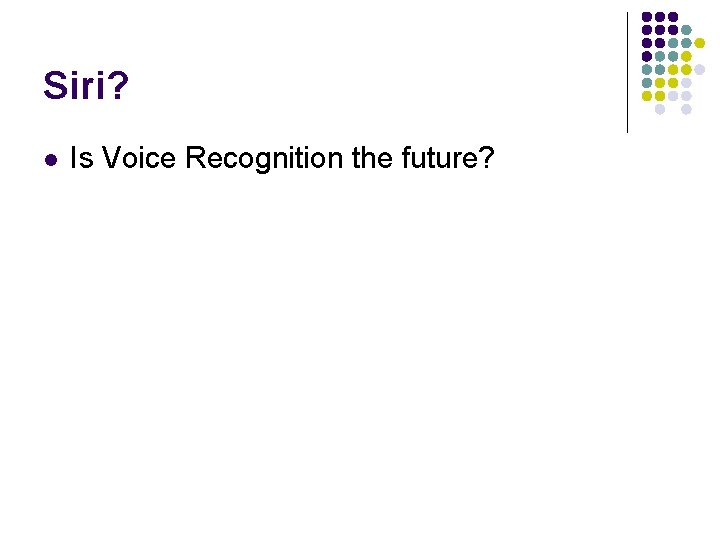Click the lavender dot at fifth row's far right
Screen dimensions: 720x540
point(700,70)
